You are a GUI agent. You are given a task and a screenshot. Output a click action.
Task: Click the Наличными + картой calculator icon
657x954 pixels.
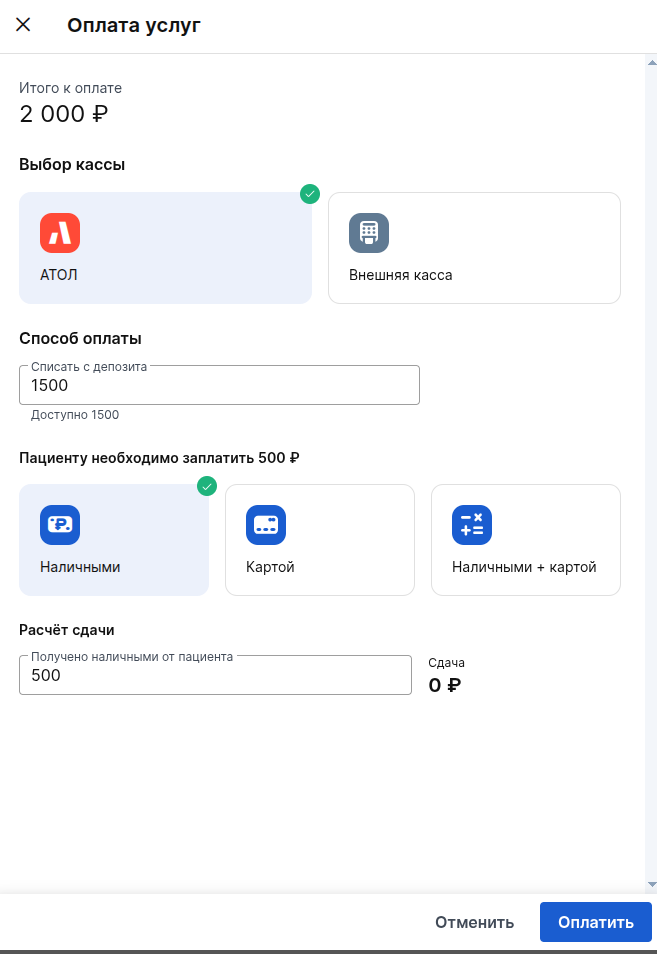click(x=471, y=525)
